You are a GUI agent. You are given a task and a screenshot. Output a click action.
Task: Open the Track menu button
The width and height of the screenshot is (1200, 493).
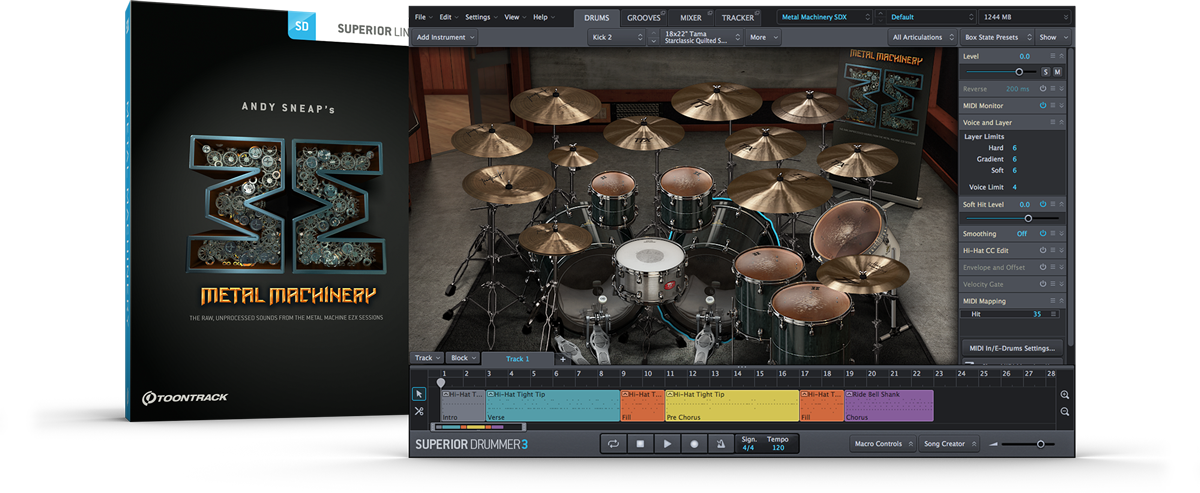427,358
